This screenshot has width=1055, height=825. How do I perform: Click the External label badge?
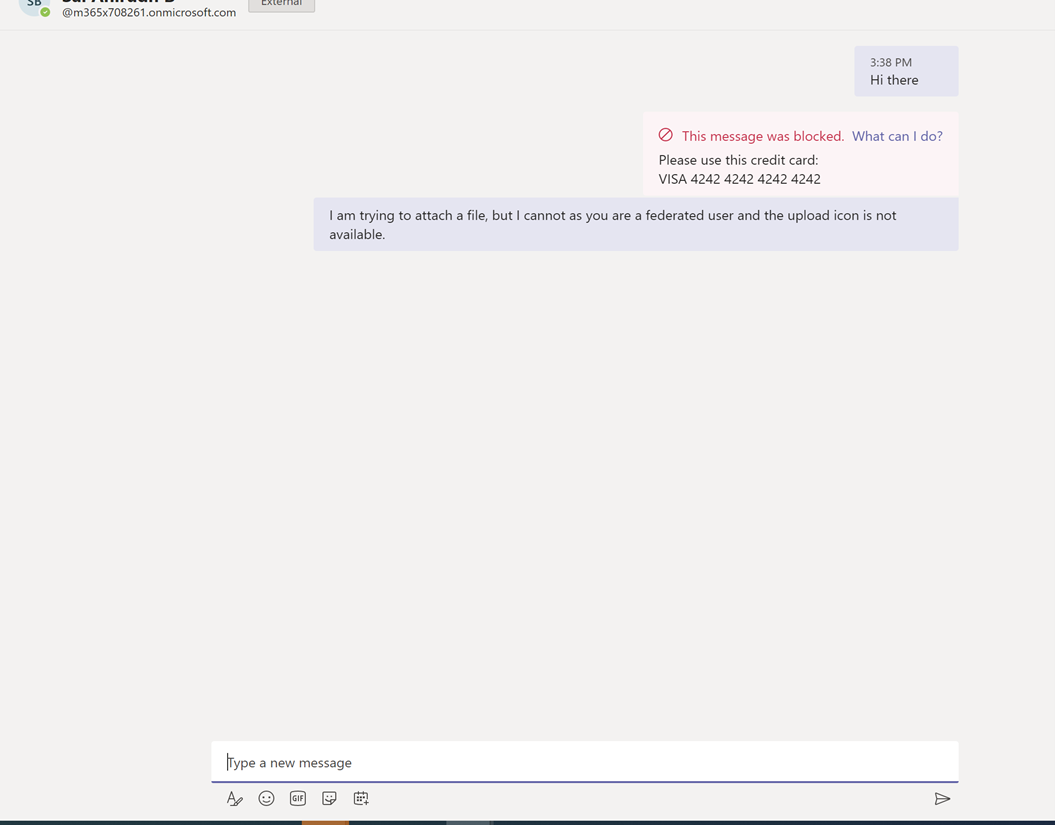point(281,3)
